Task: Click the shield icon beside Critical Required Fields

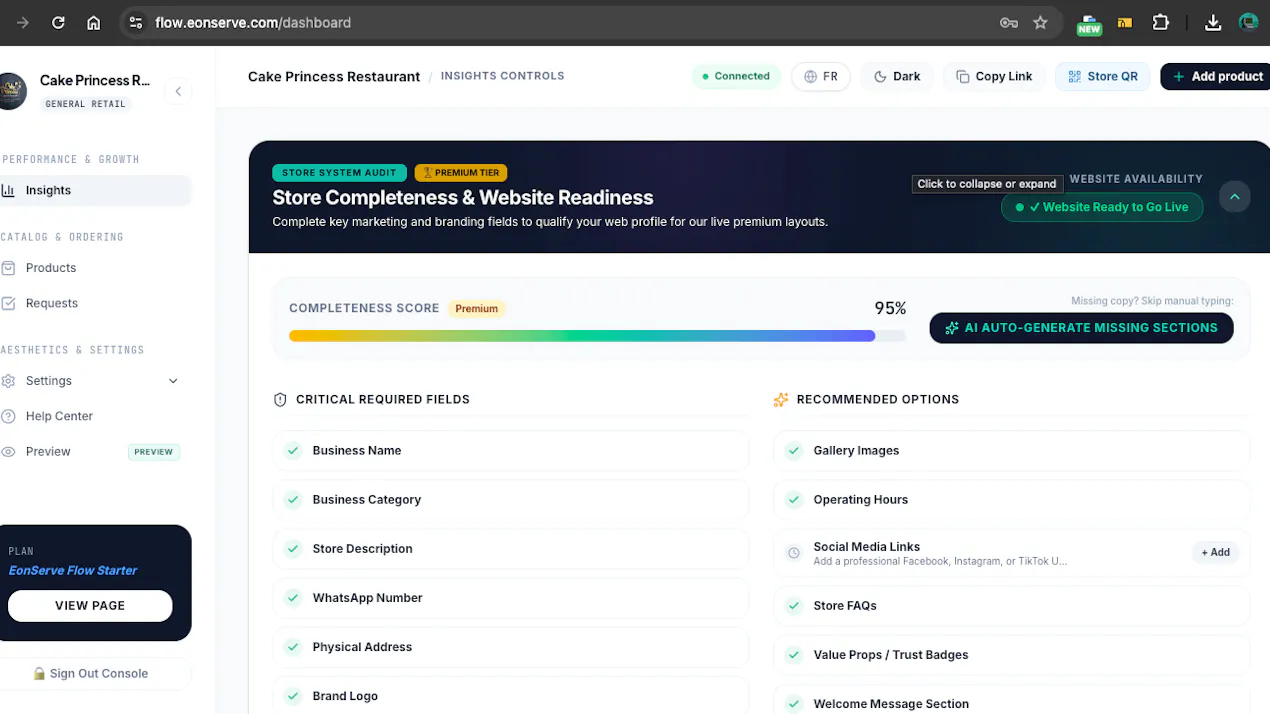Action: click(x=280, y=400)
